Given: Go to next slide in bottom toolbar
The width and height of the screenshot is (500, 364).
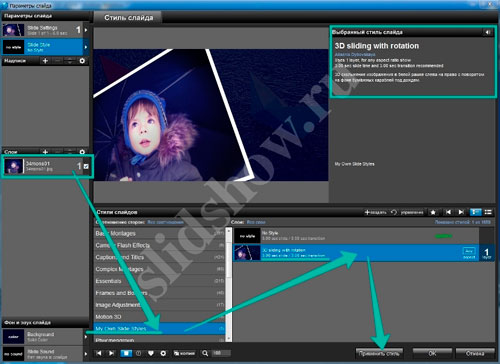Looking at the screenshot, I should (x=111, y=353).
